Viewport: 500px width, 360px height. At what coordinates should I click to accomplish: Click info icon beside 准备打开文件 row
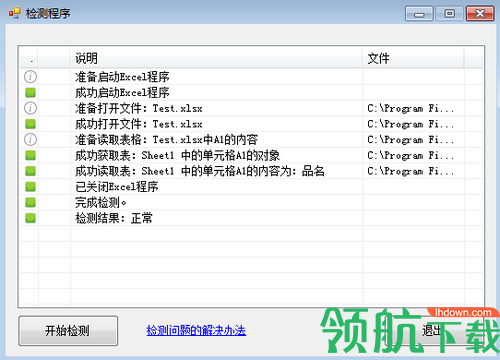tap(30, 108)
